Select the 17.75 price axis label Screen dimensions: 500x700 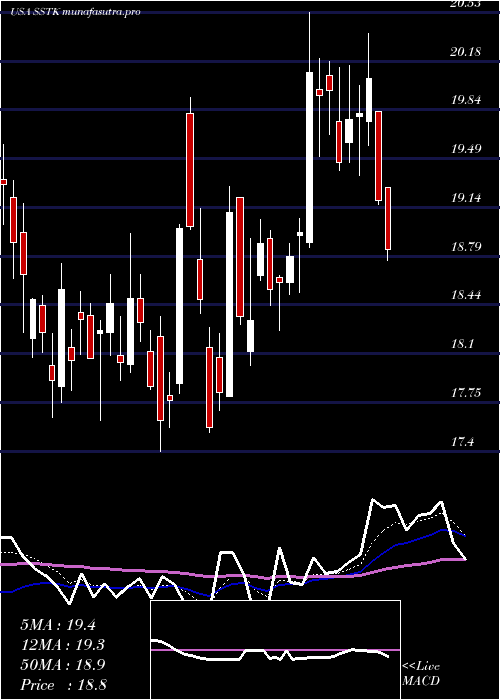coord(466,393)
